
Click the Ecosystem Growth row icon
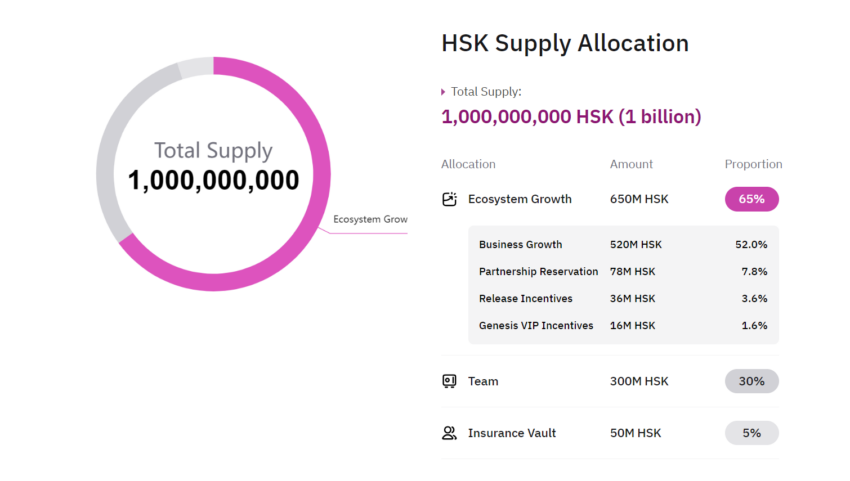(449, 199)
